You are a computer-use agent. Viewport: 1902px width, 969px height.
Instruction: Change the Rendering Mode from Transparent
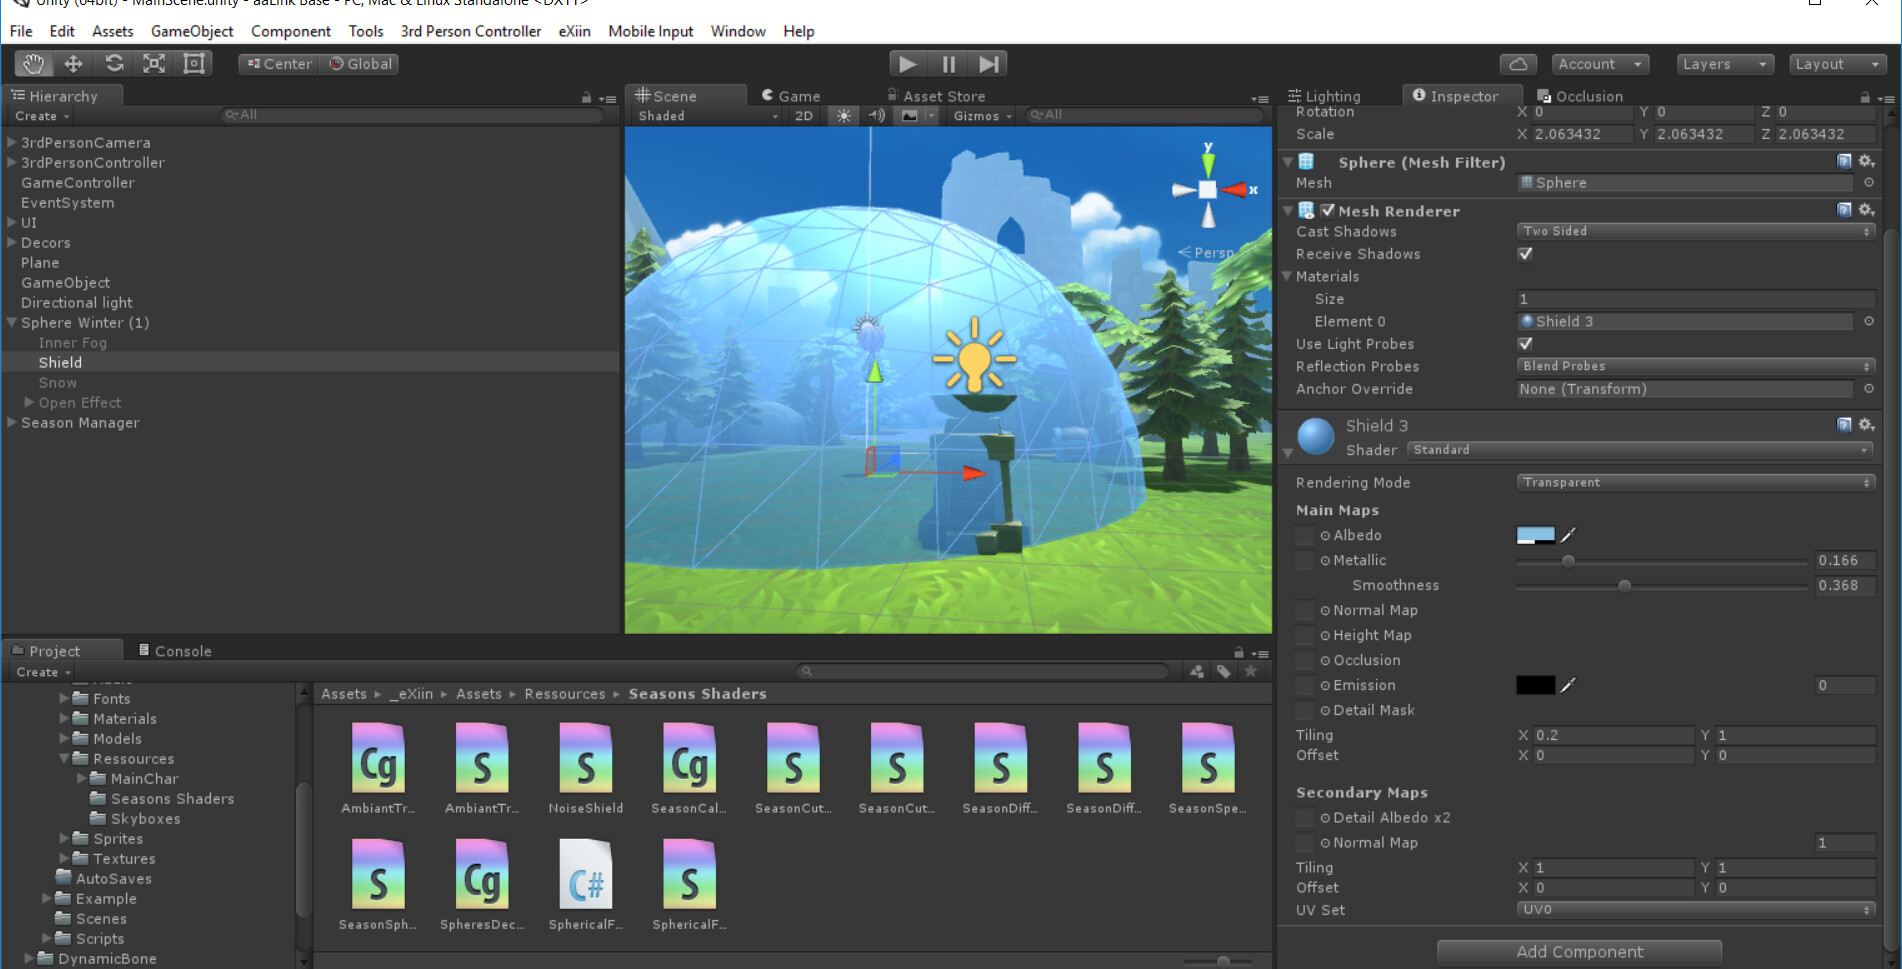click(1694, 482)
